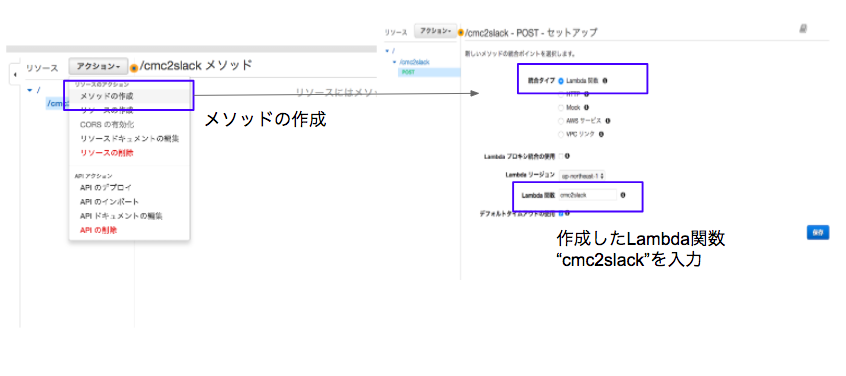Select HTTP integration type
846x376 pixels.
tap(561, 94)
